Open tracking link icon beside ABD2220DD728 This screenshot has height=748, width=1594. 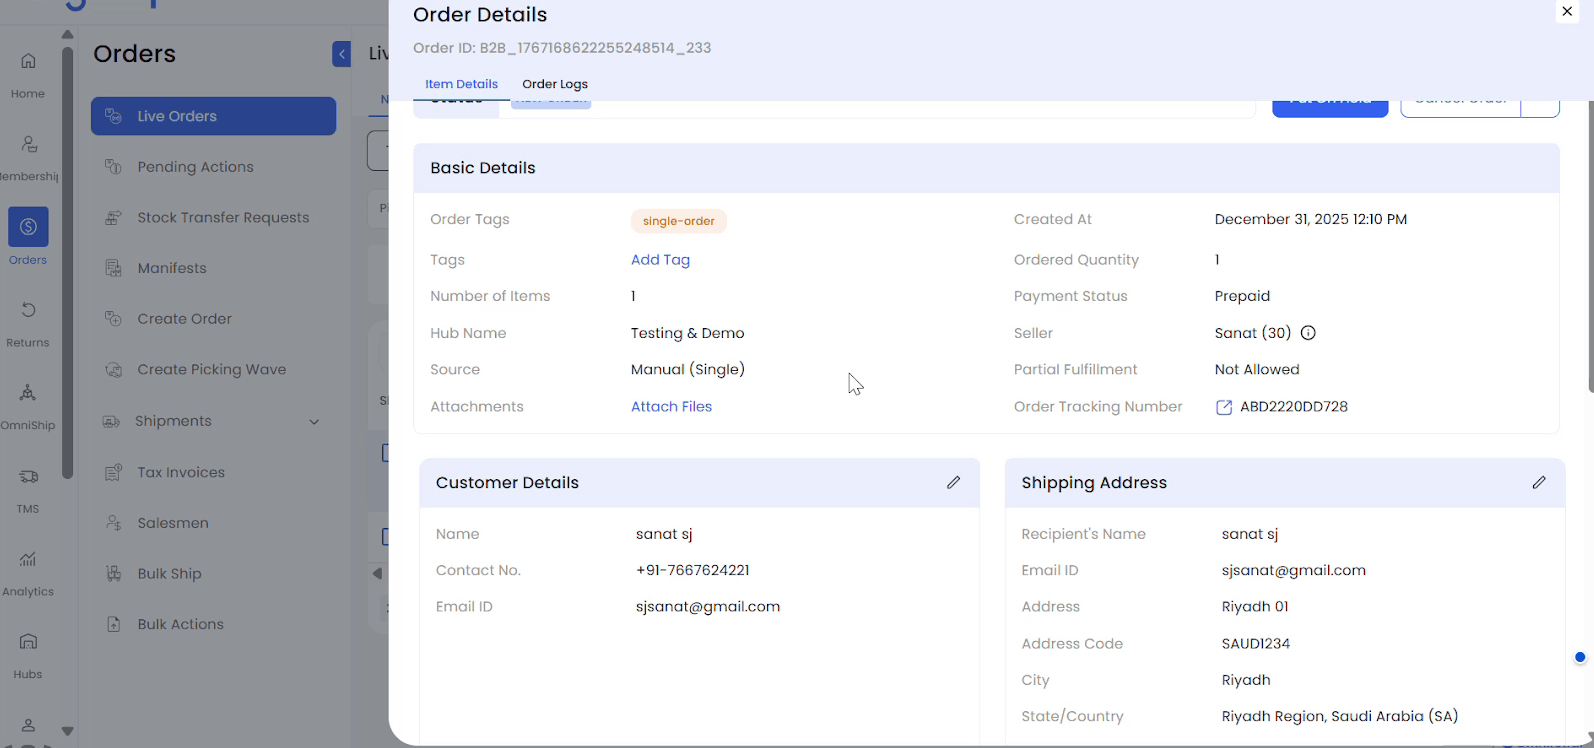click(1223, 407)
